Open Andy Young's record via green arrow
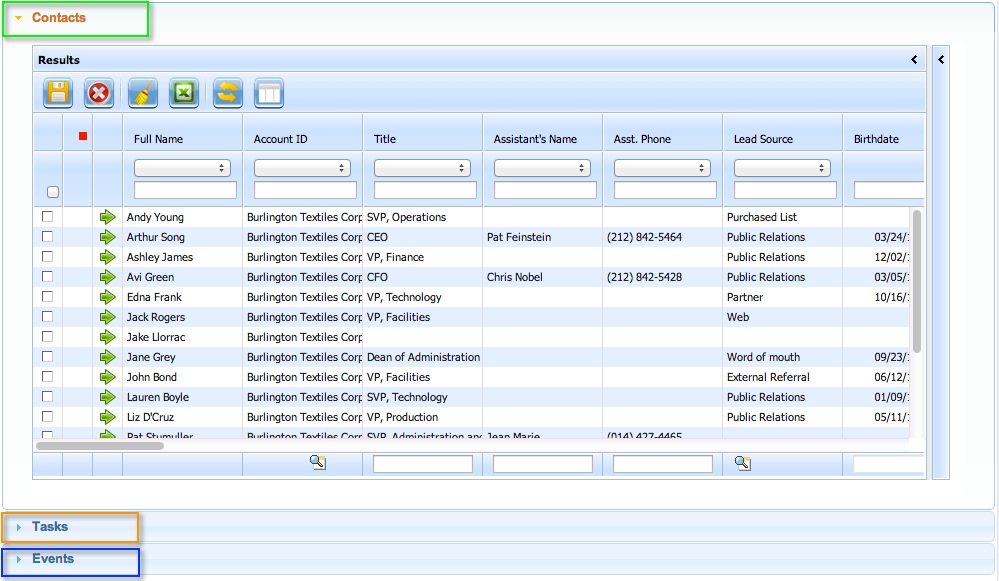The image size is (999, 581). click(108, 217)
